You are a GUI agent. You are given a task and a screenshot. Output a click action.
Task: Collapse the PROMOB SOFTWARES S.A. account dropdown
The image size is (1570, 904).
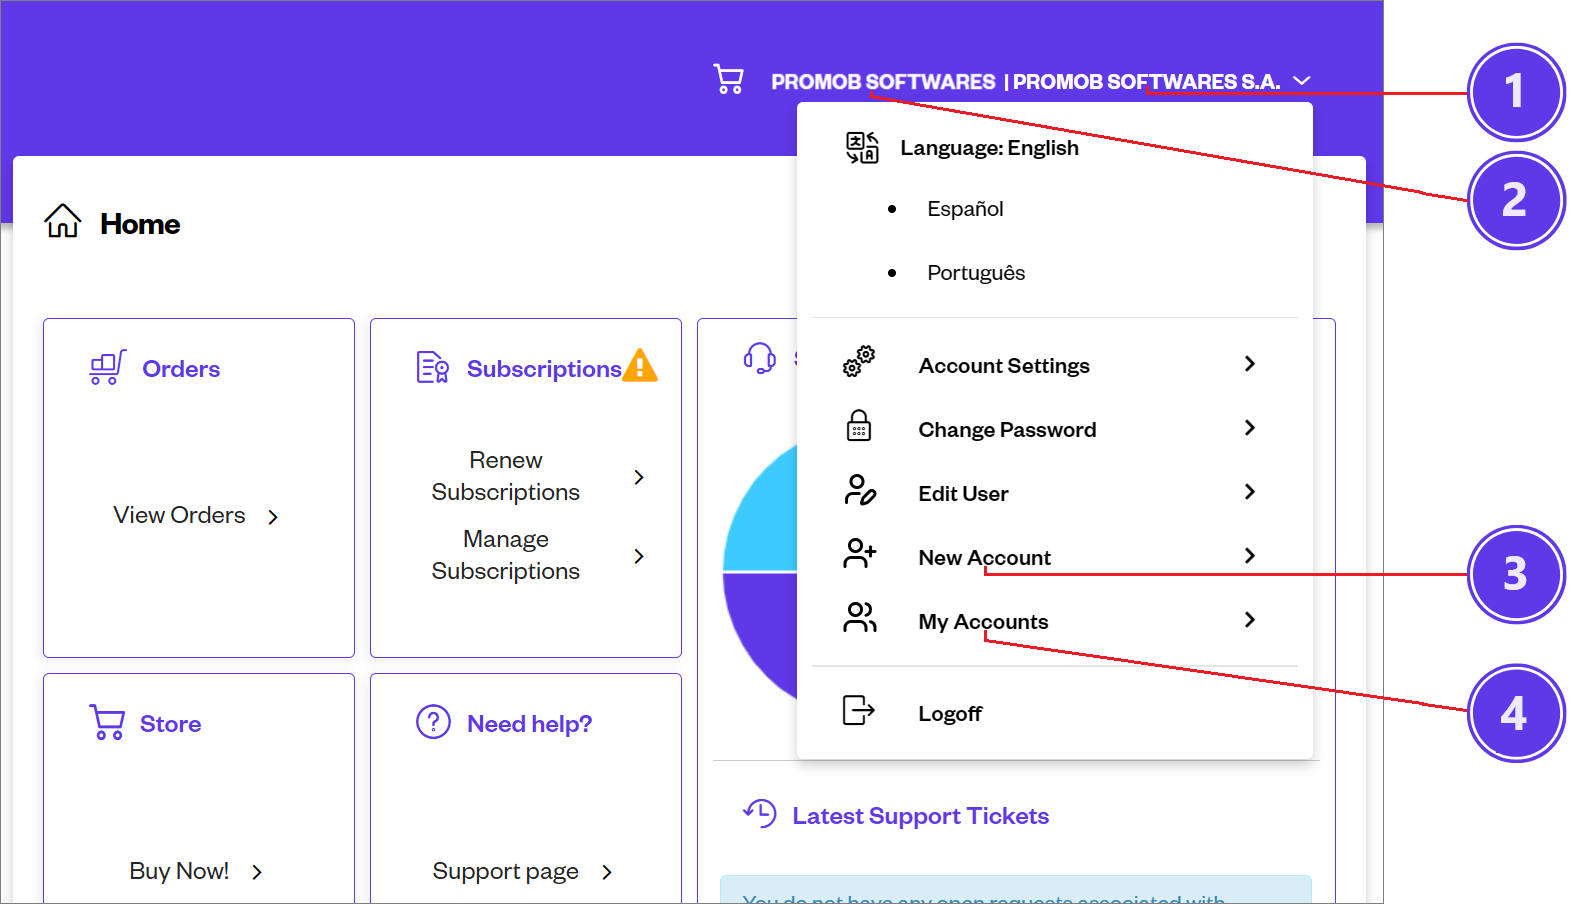click(1302, 79)
